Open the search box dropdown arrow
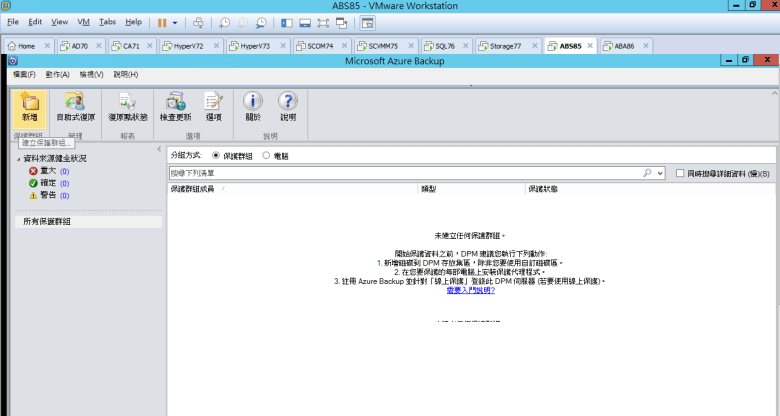Image resolution: width=780 pixels, height=416 pixels. pyautogui.click(x=660, y=173)
